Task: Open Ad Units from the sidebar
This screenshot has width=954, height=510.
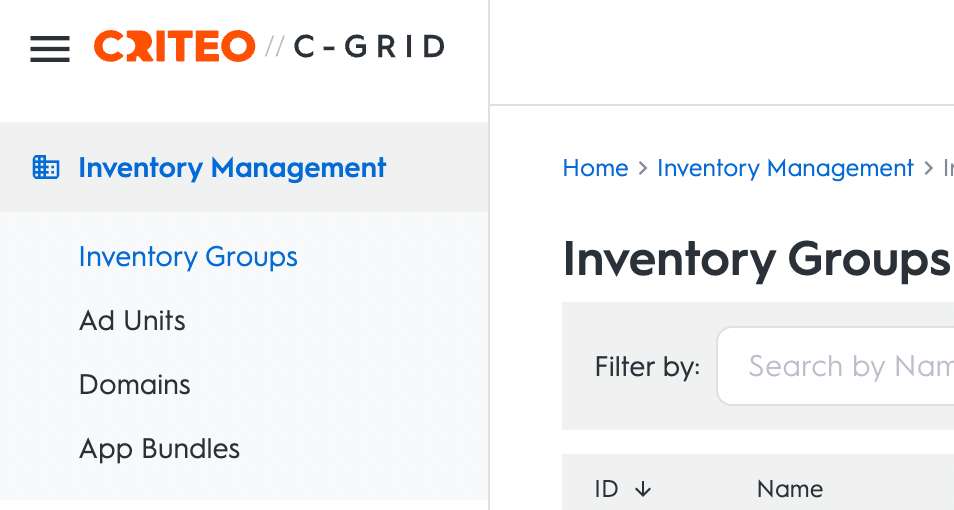Action: coord(132,321)
